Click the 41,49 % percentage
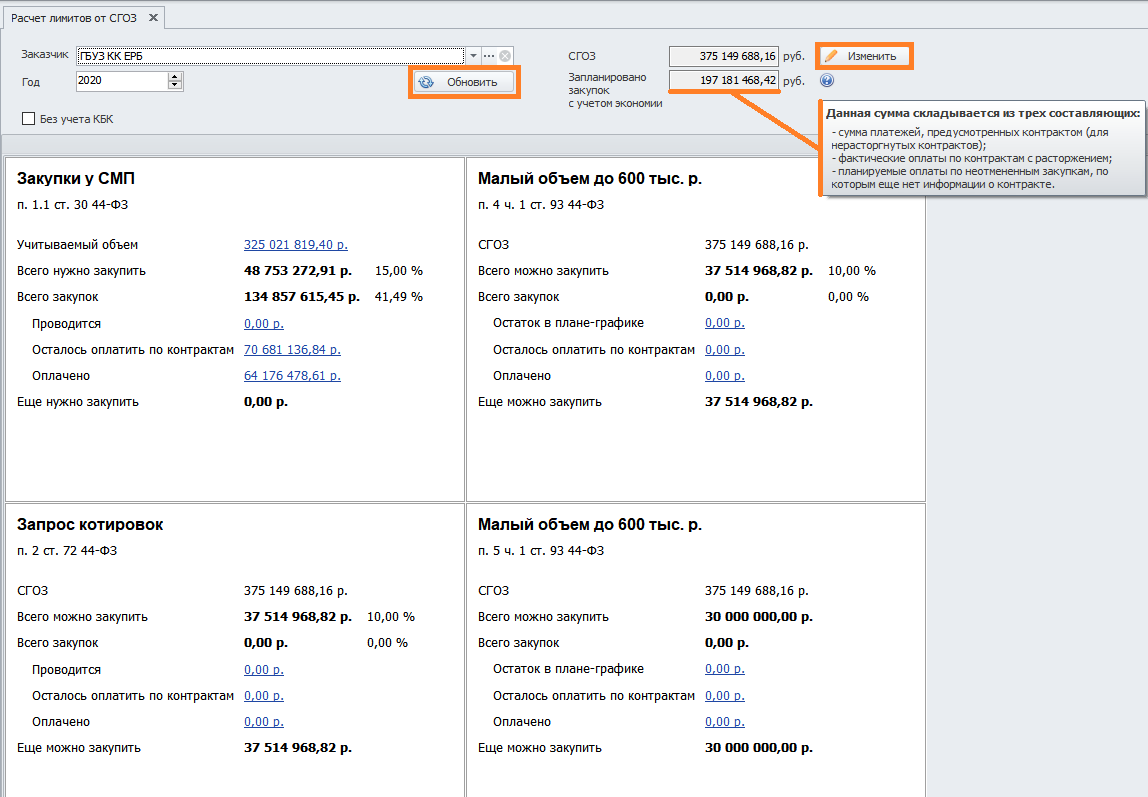Viewport: 1148px width, 797px height. click(399, 297)
